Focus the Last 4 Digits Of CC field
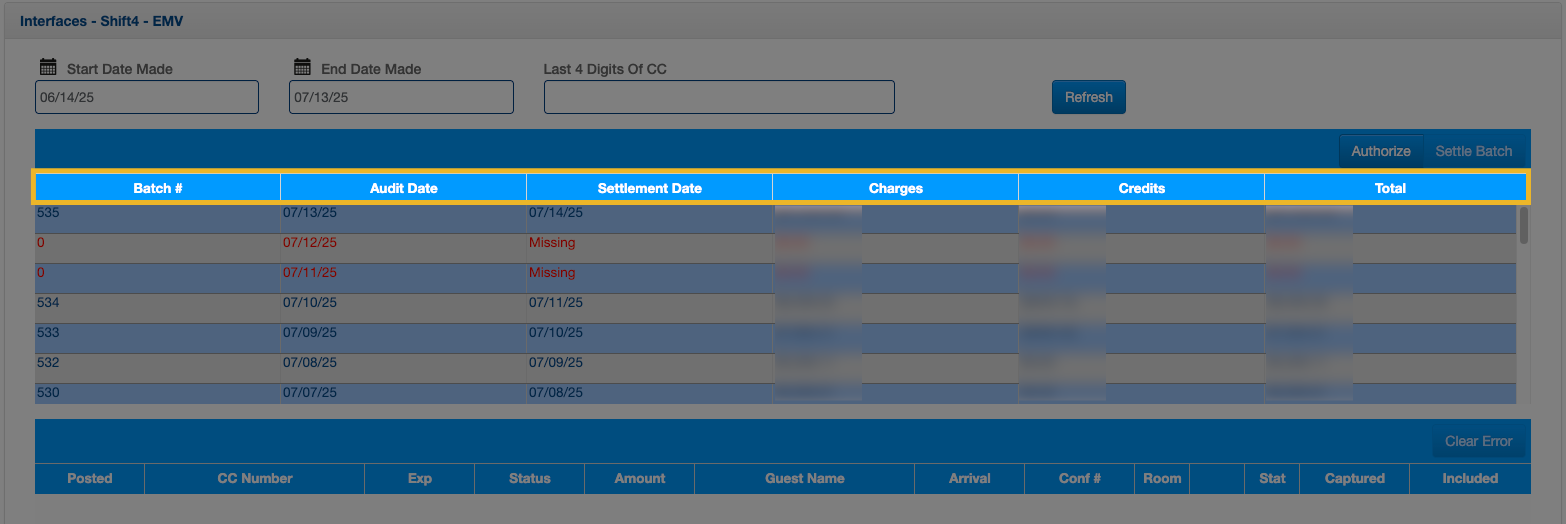This screenshot has height=524, width=1566. [x=718, y=97]
